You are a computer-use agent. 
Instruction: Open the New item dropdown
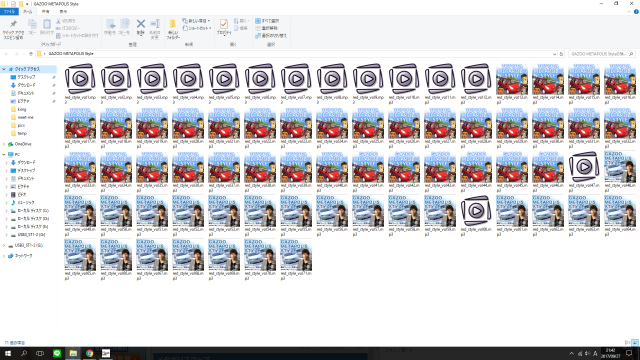click(x=196, y=21)
